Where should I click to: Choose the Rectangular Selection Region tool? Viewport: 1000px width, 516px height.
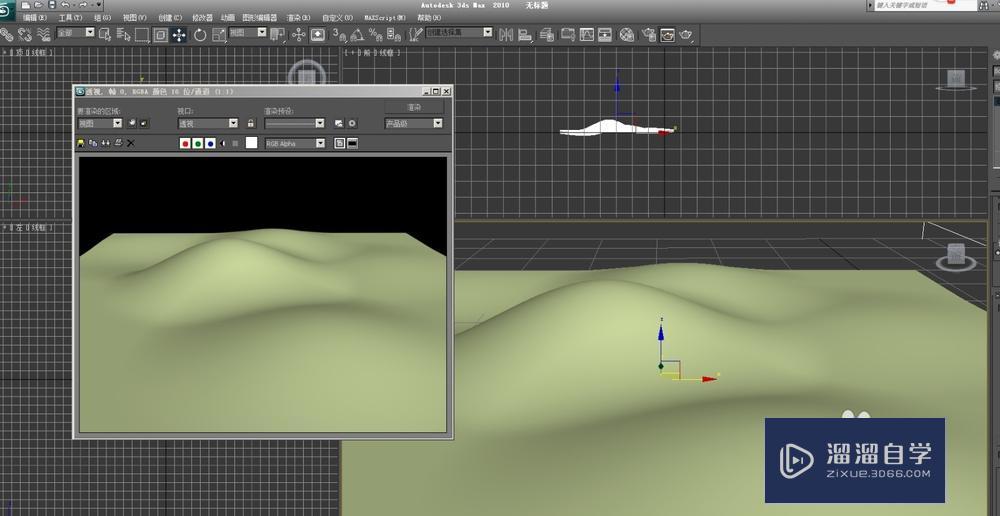coord(142,34)
